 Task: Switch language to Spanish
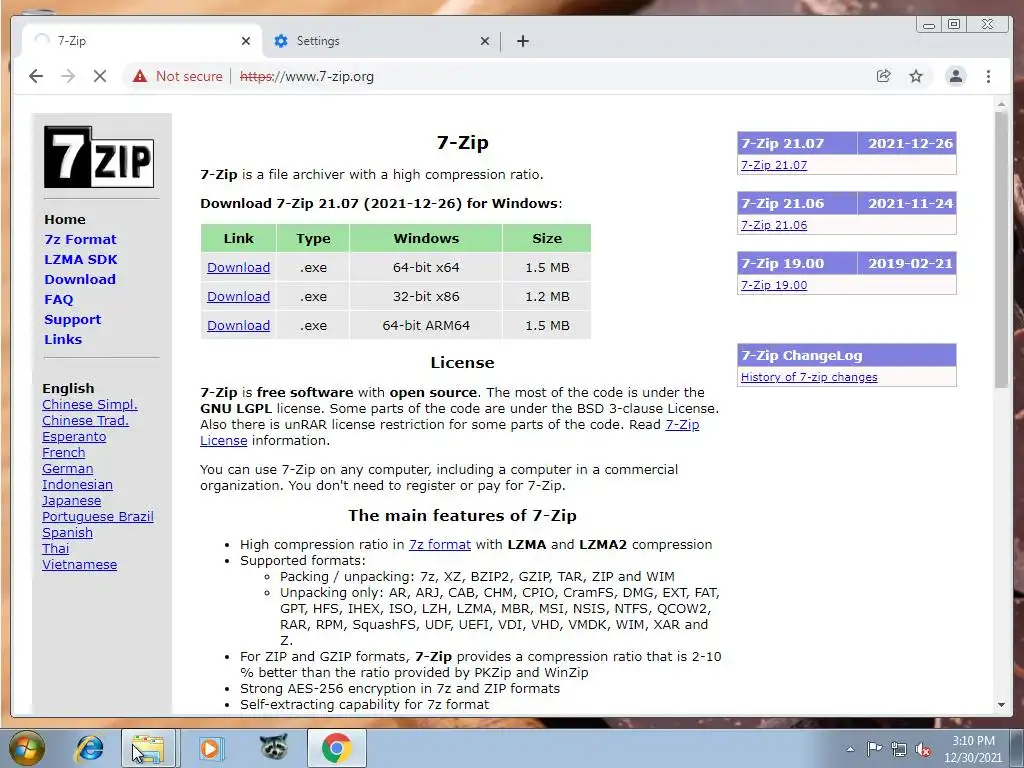click(x=67, y=533)
